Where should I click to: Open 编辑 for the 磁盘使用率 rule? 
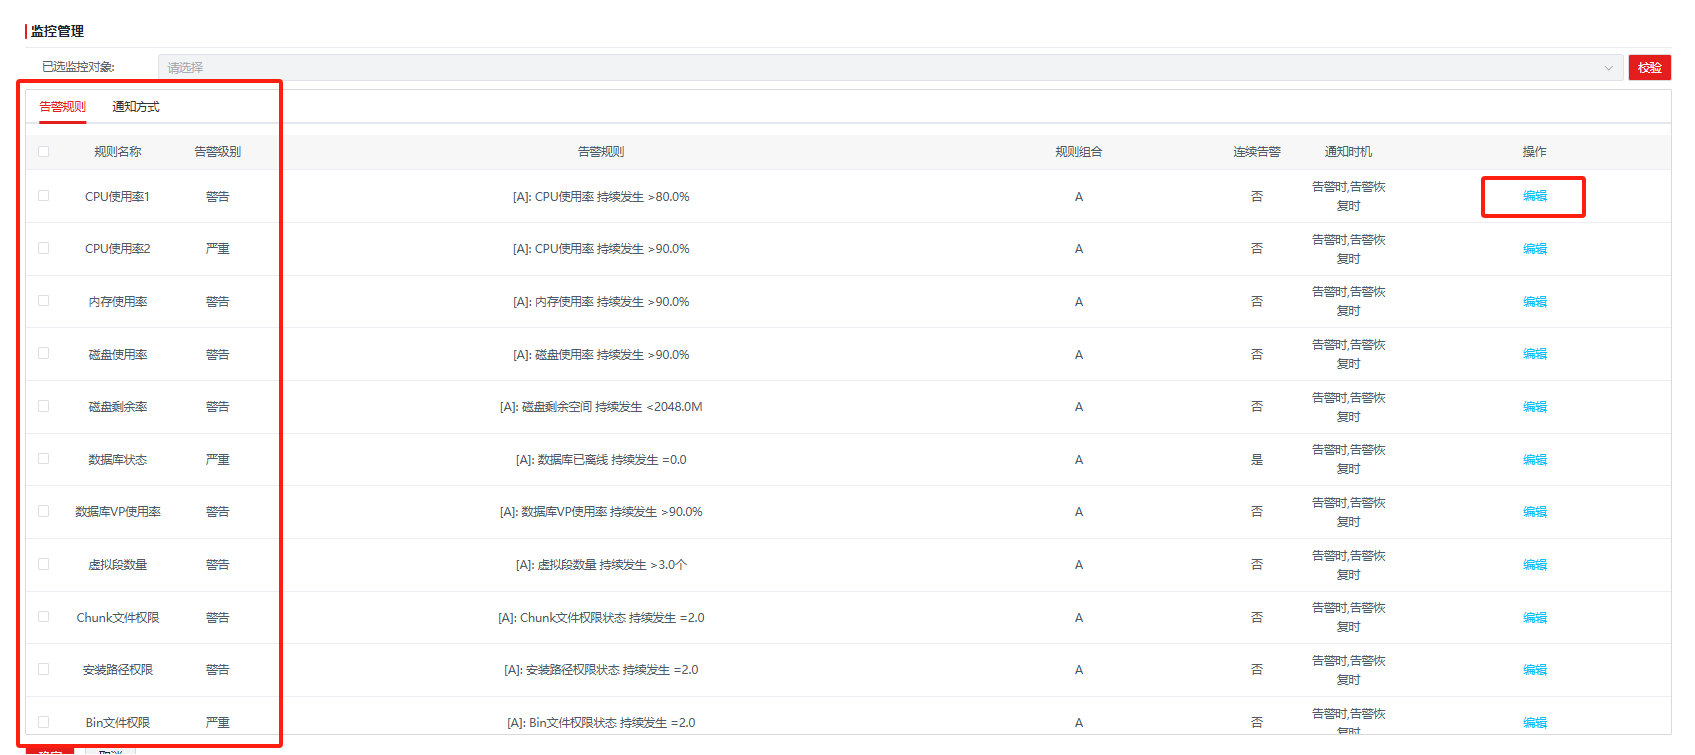(x=1534, y=354)
